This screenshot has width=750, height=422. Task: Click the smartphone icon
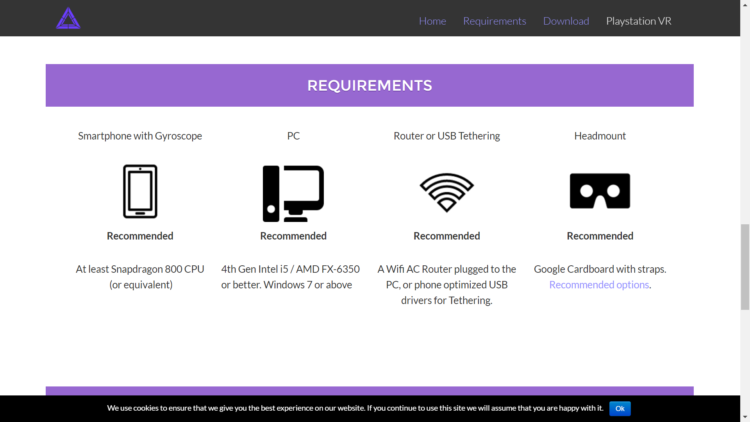click(x=140, y=191)
